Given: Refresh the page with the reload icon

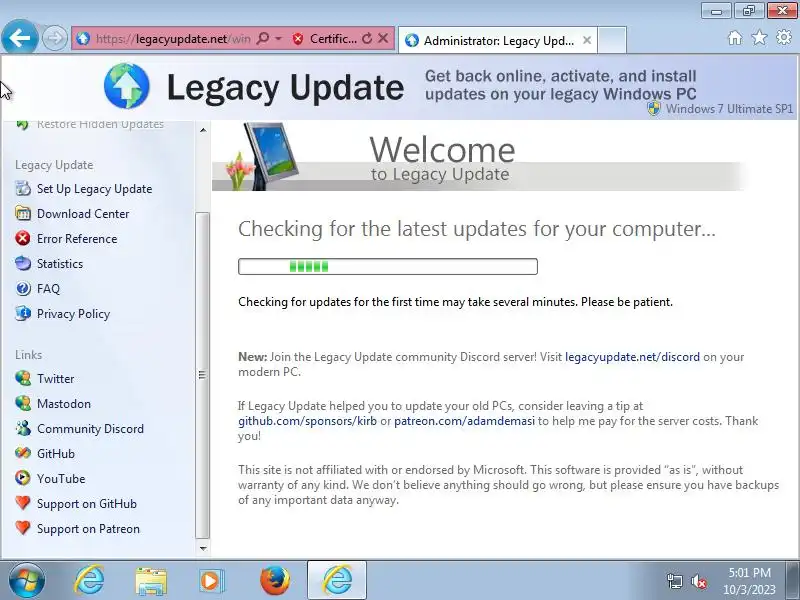Looking at the screenshot, I should click(367, 39).
